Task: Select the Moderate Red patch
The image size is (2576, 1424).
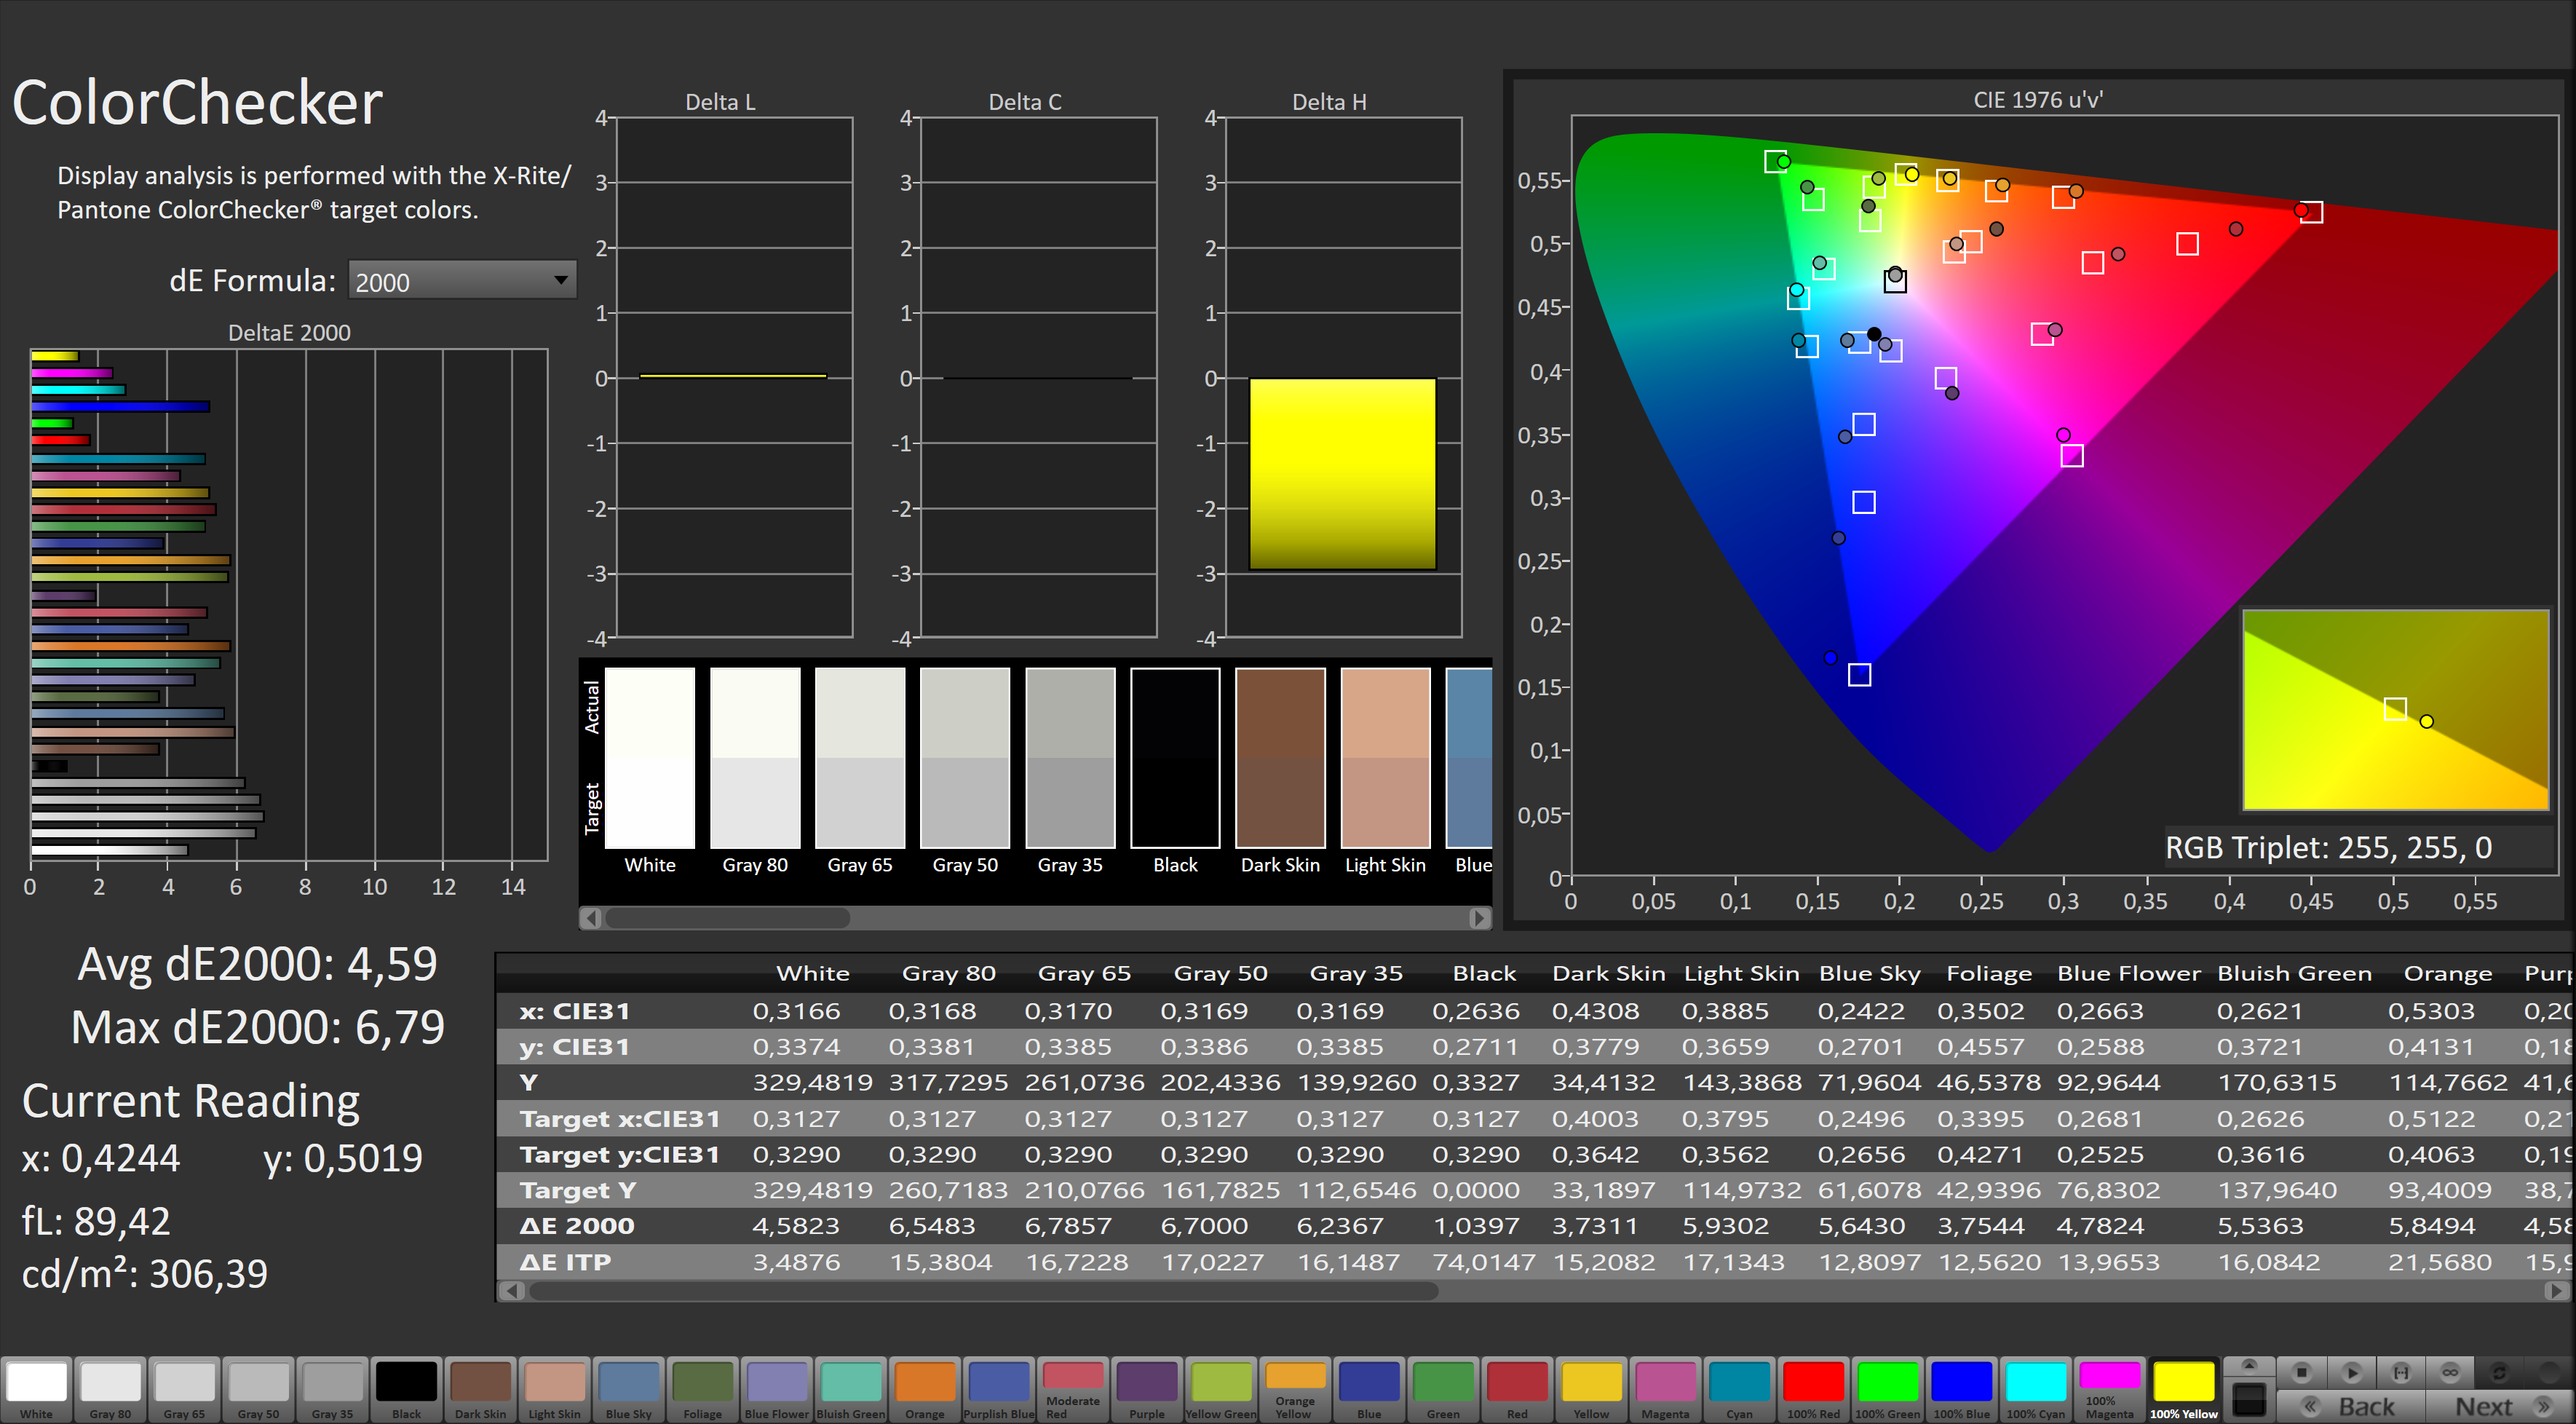Action: 1073,1389
